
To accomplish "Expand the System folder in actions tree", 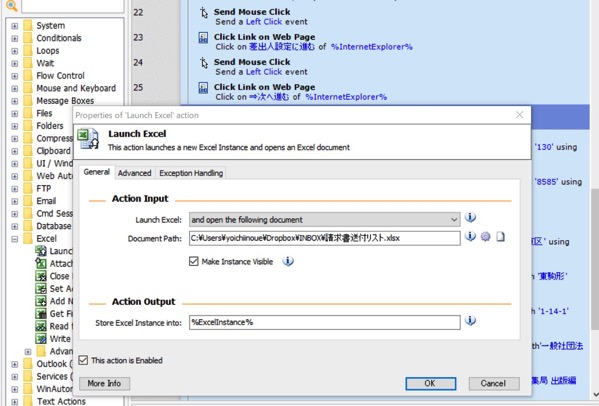I will tap(15, 26).
